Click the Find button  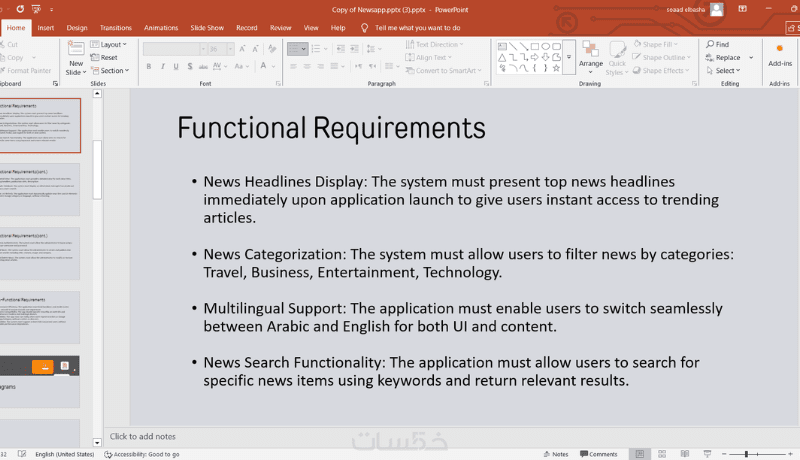pyautogui.click(x=717, y=44)
